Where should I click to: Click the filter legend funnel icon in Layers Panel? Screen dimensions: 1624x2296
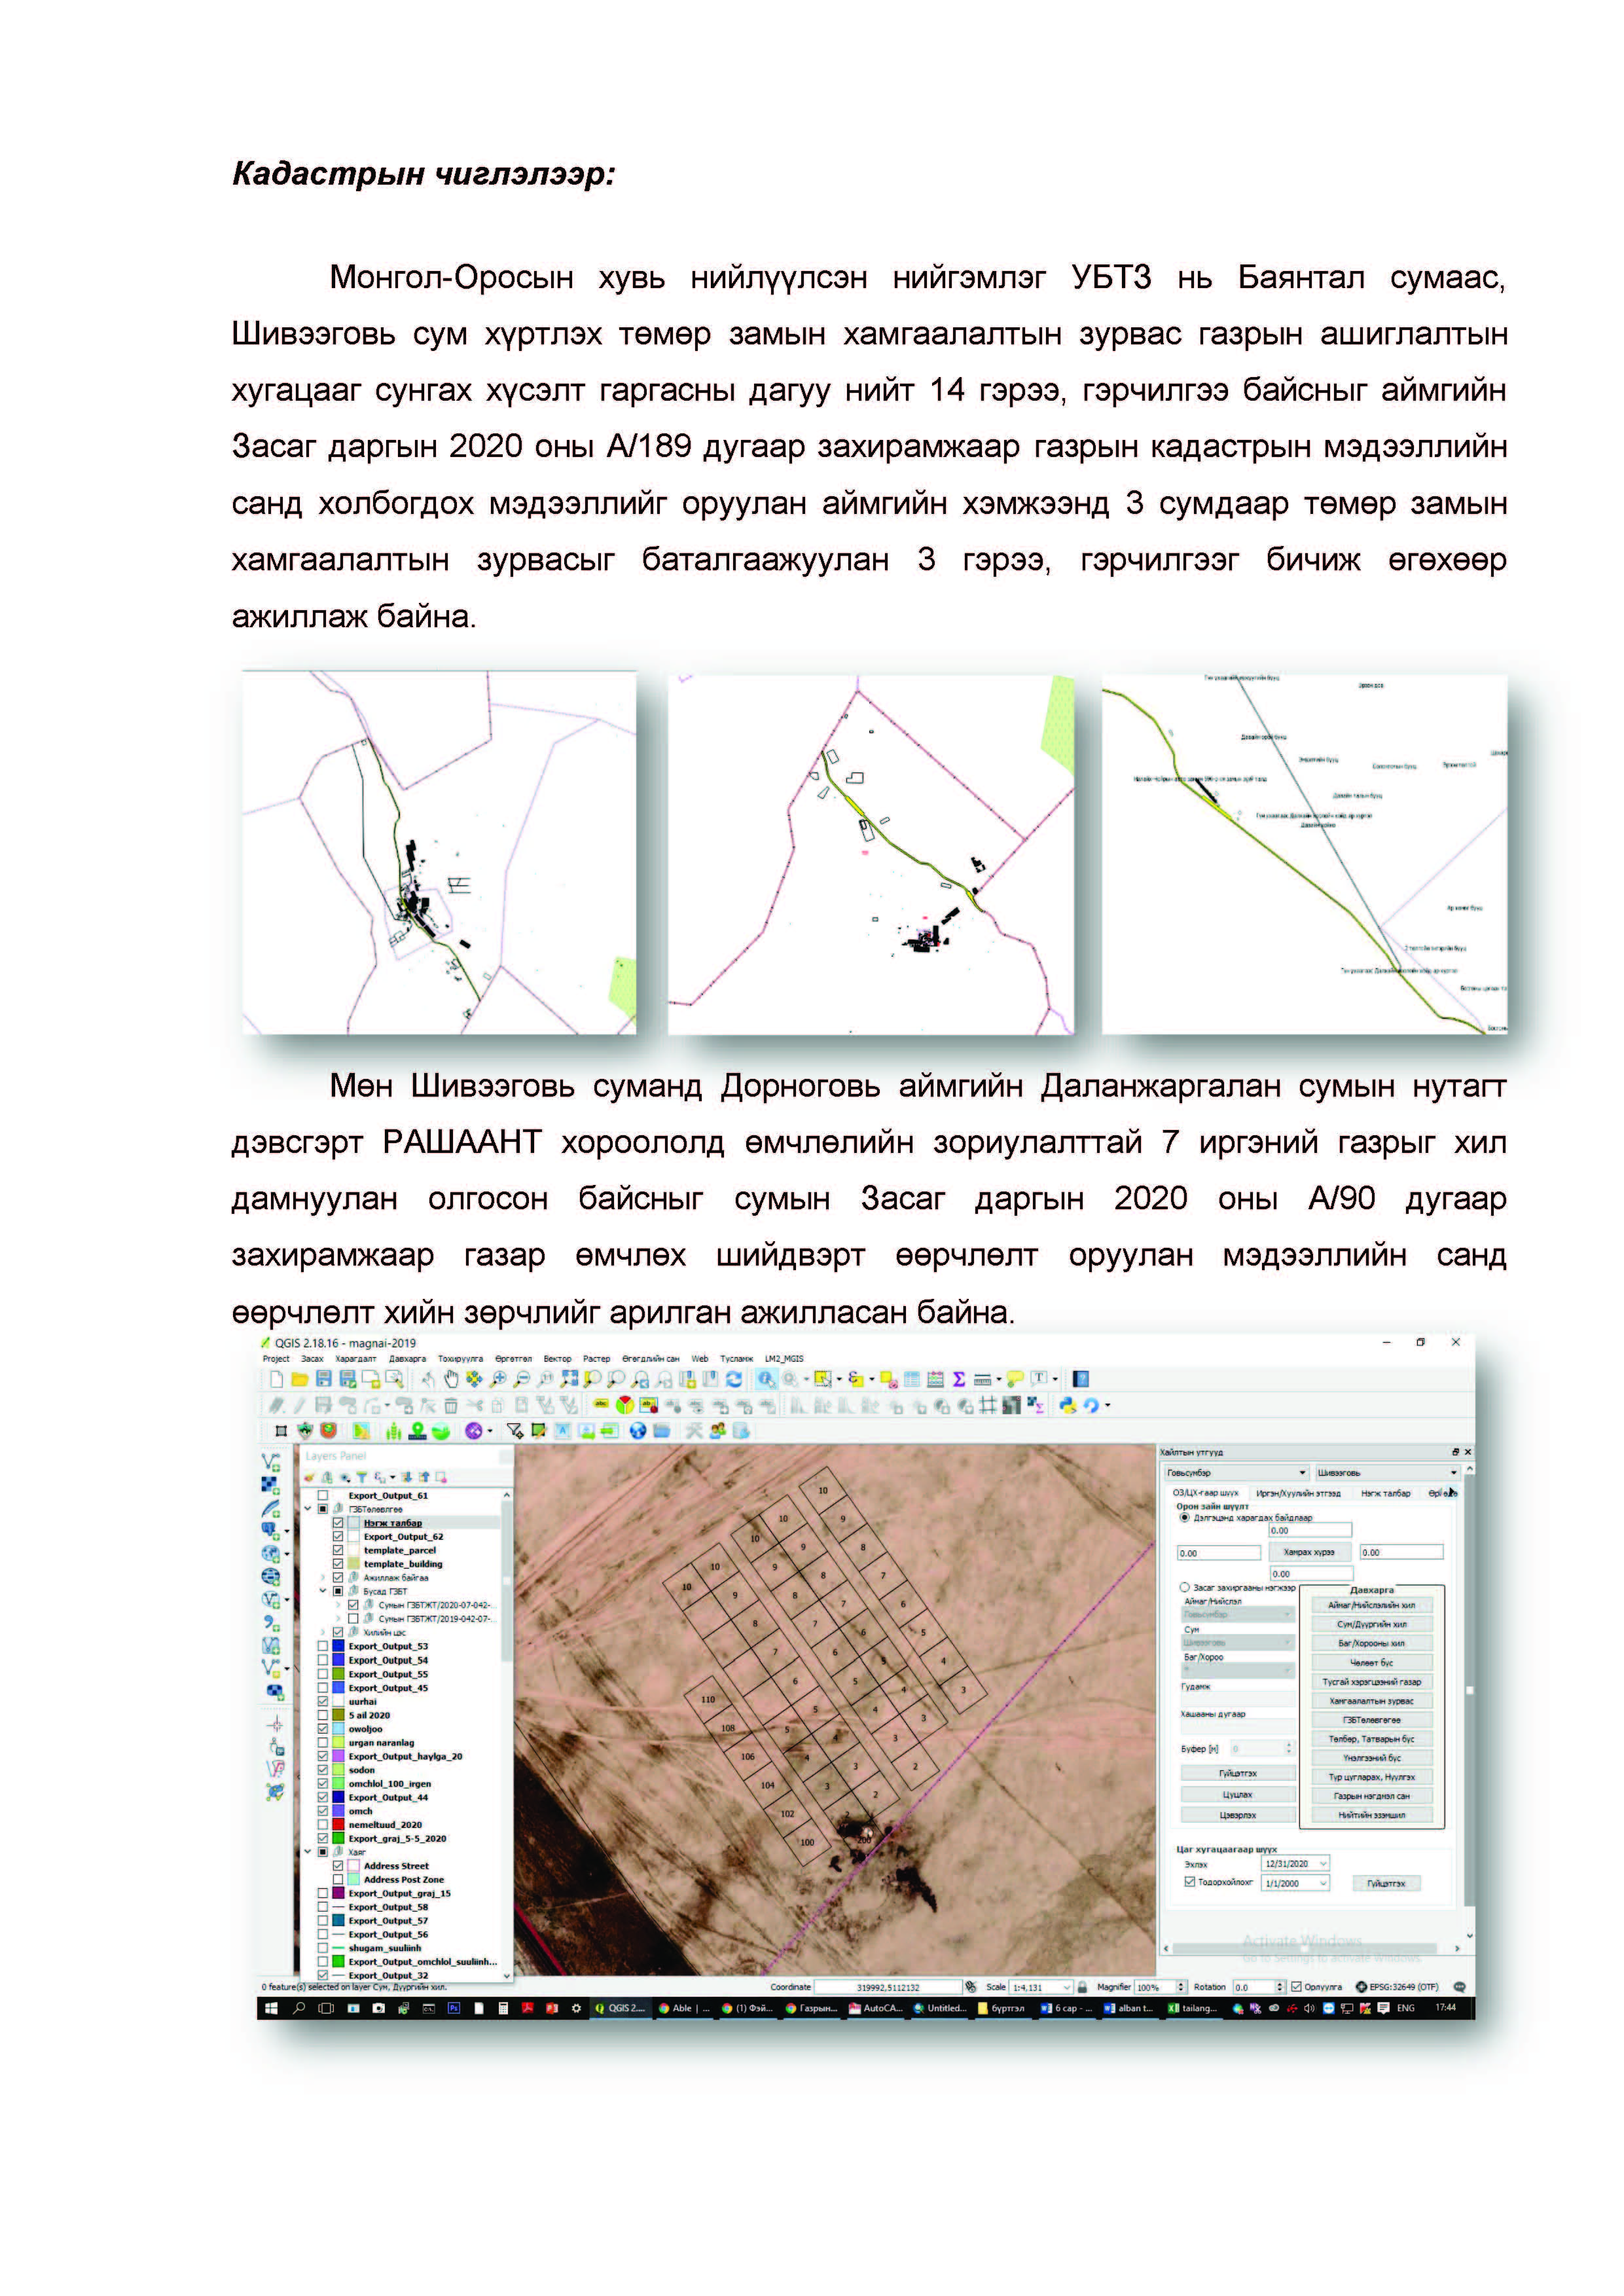point(361,1477)
